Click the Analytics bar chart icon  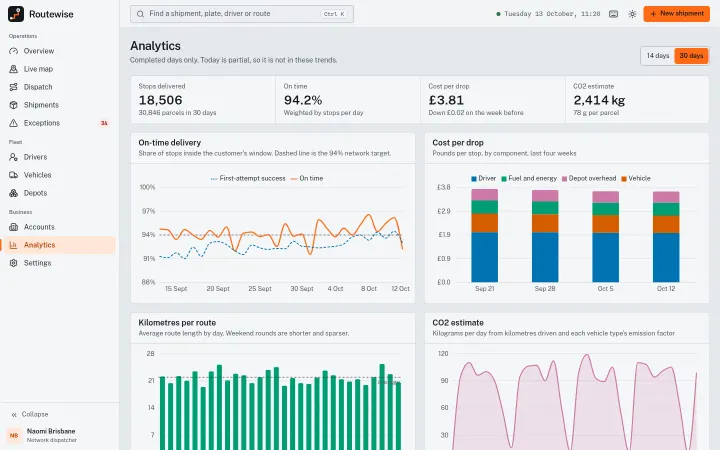point(13,245)
